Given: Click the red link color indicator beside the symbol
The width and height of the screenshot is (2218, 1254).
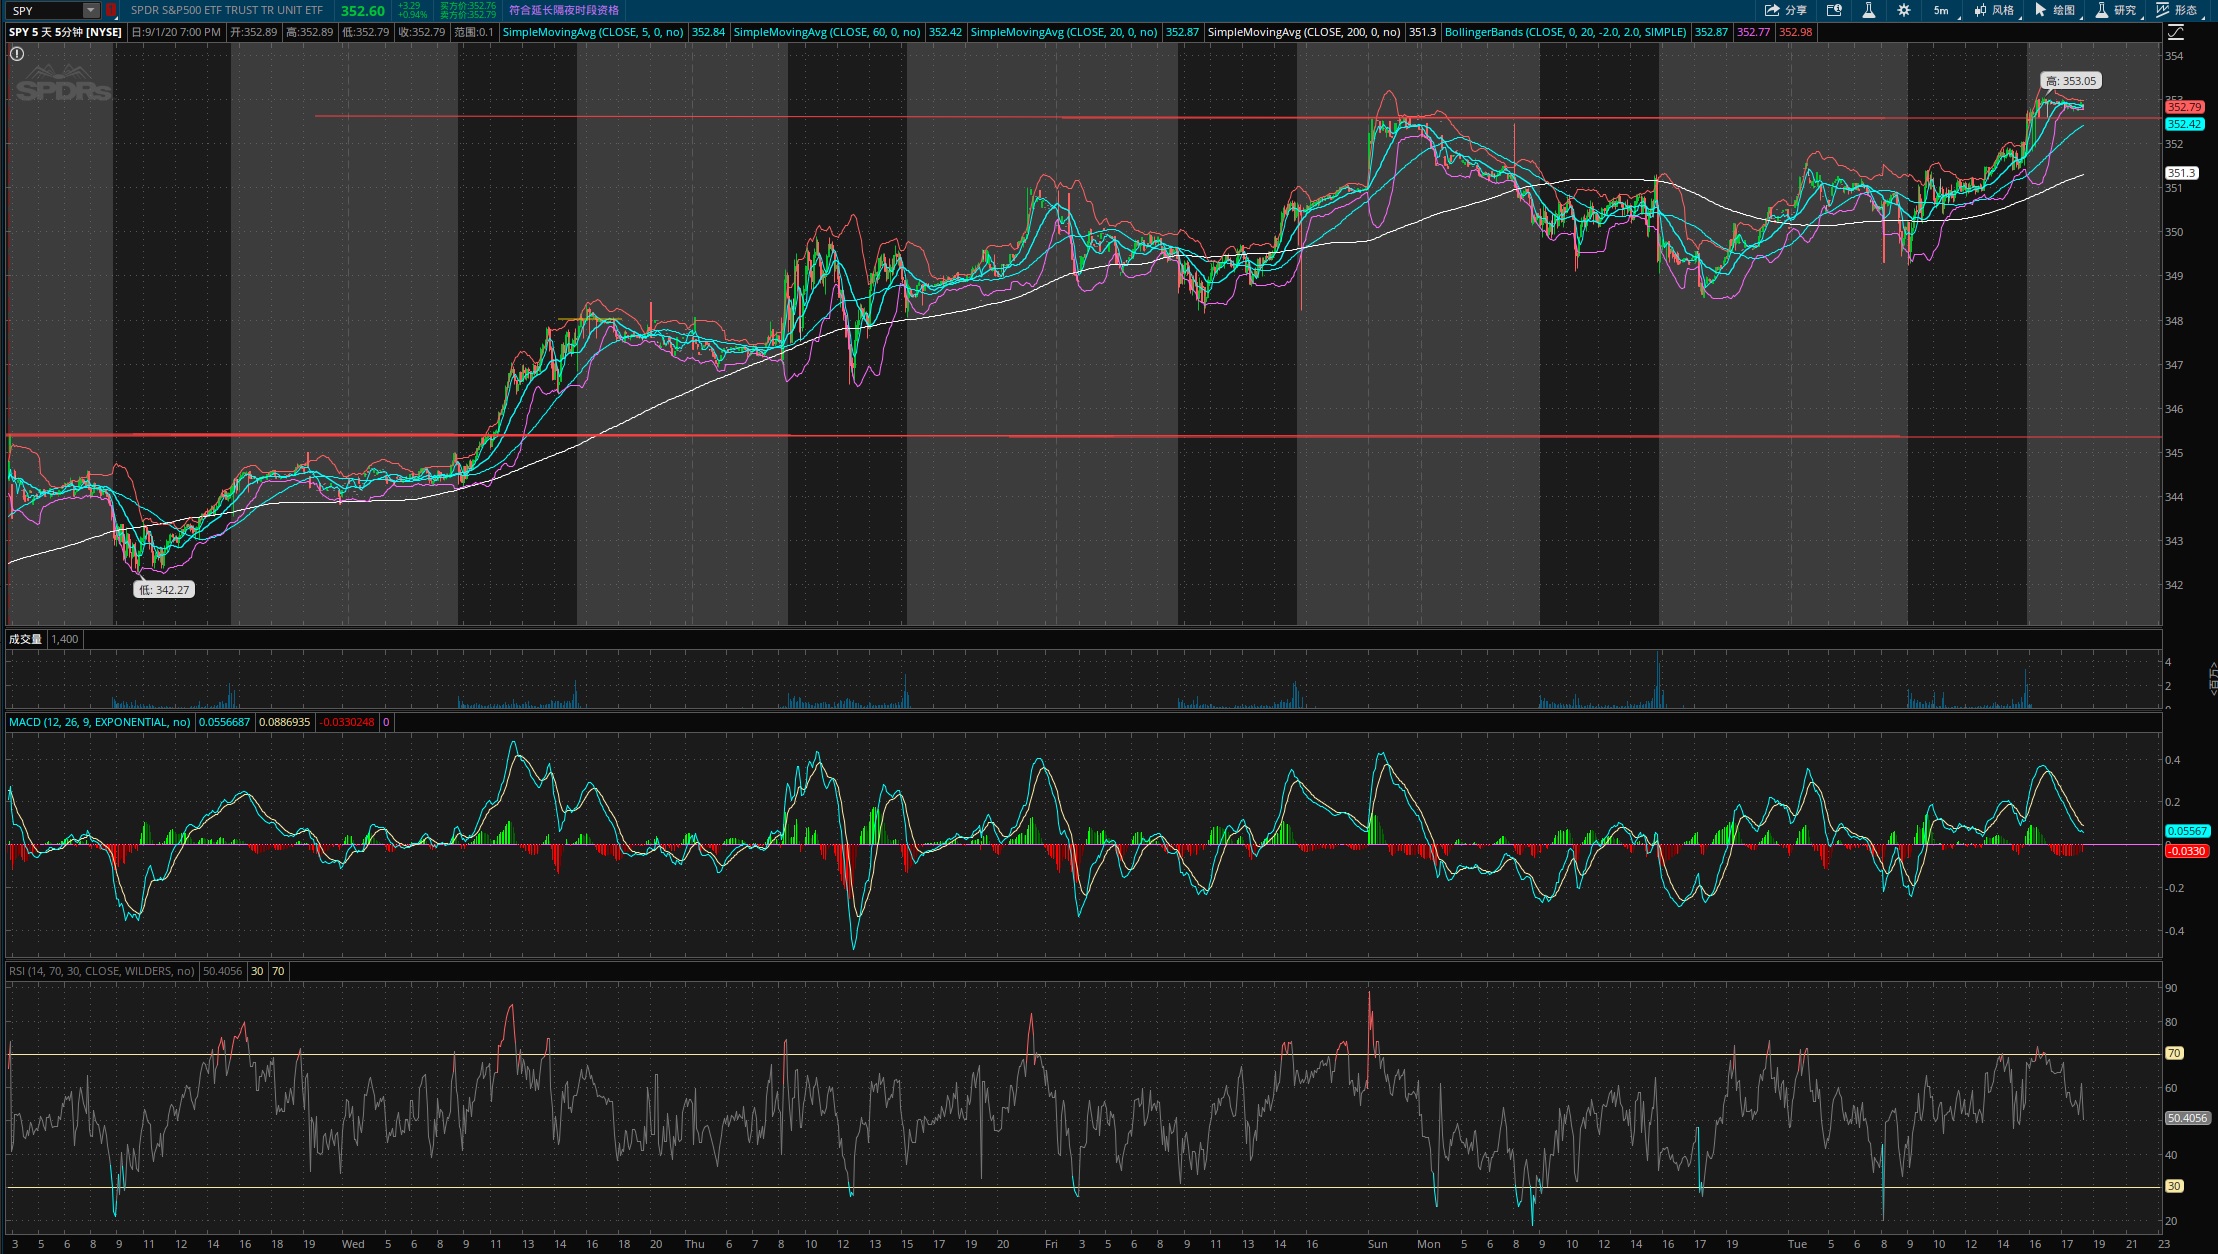Looking at the screenshot, I should pyautogui.click(x=111, y=10).
